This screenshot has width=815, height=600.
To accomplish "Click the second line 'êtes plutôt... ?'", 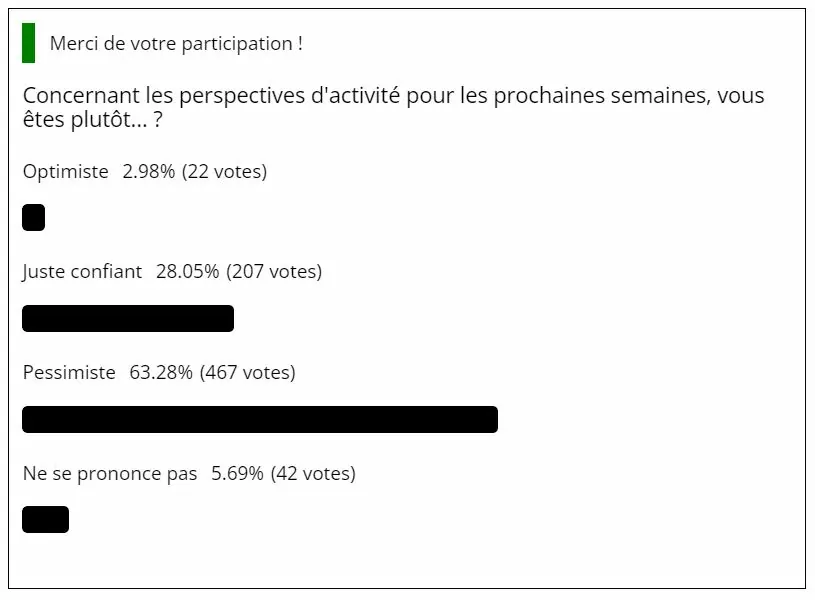I will 93,120.
